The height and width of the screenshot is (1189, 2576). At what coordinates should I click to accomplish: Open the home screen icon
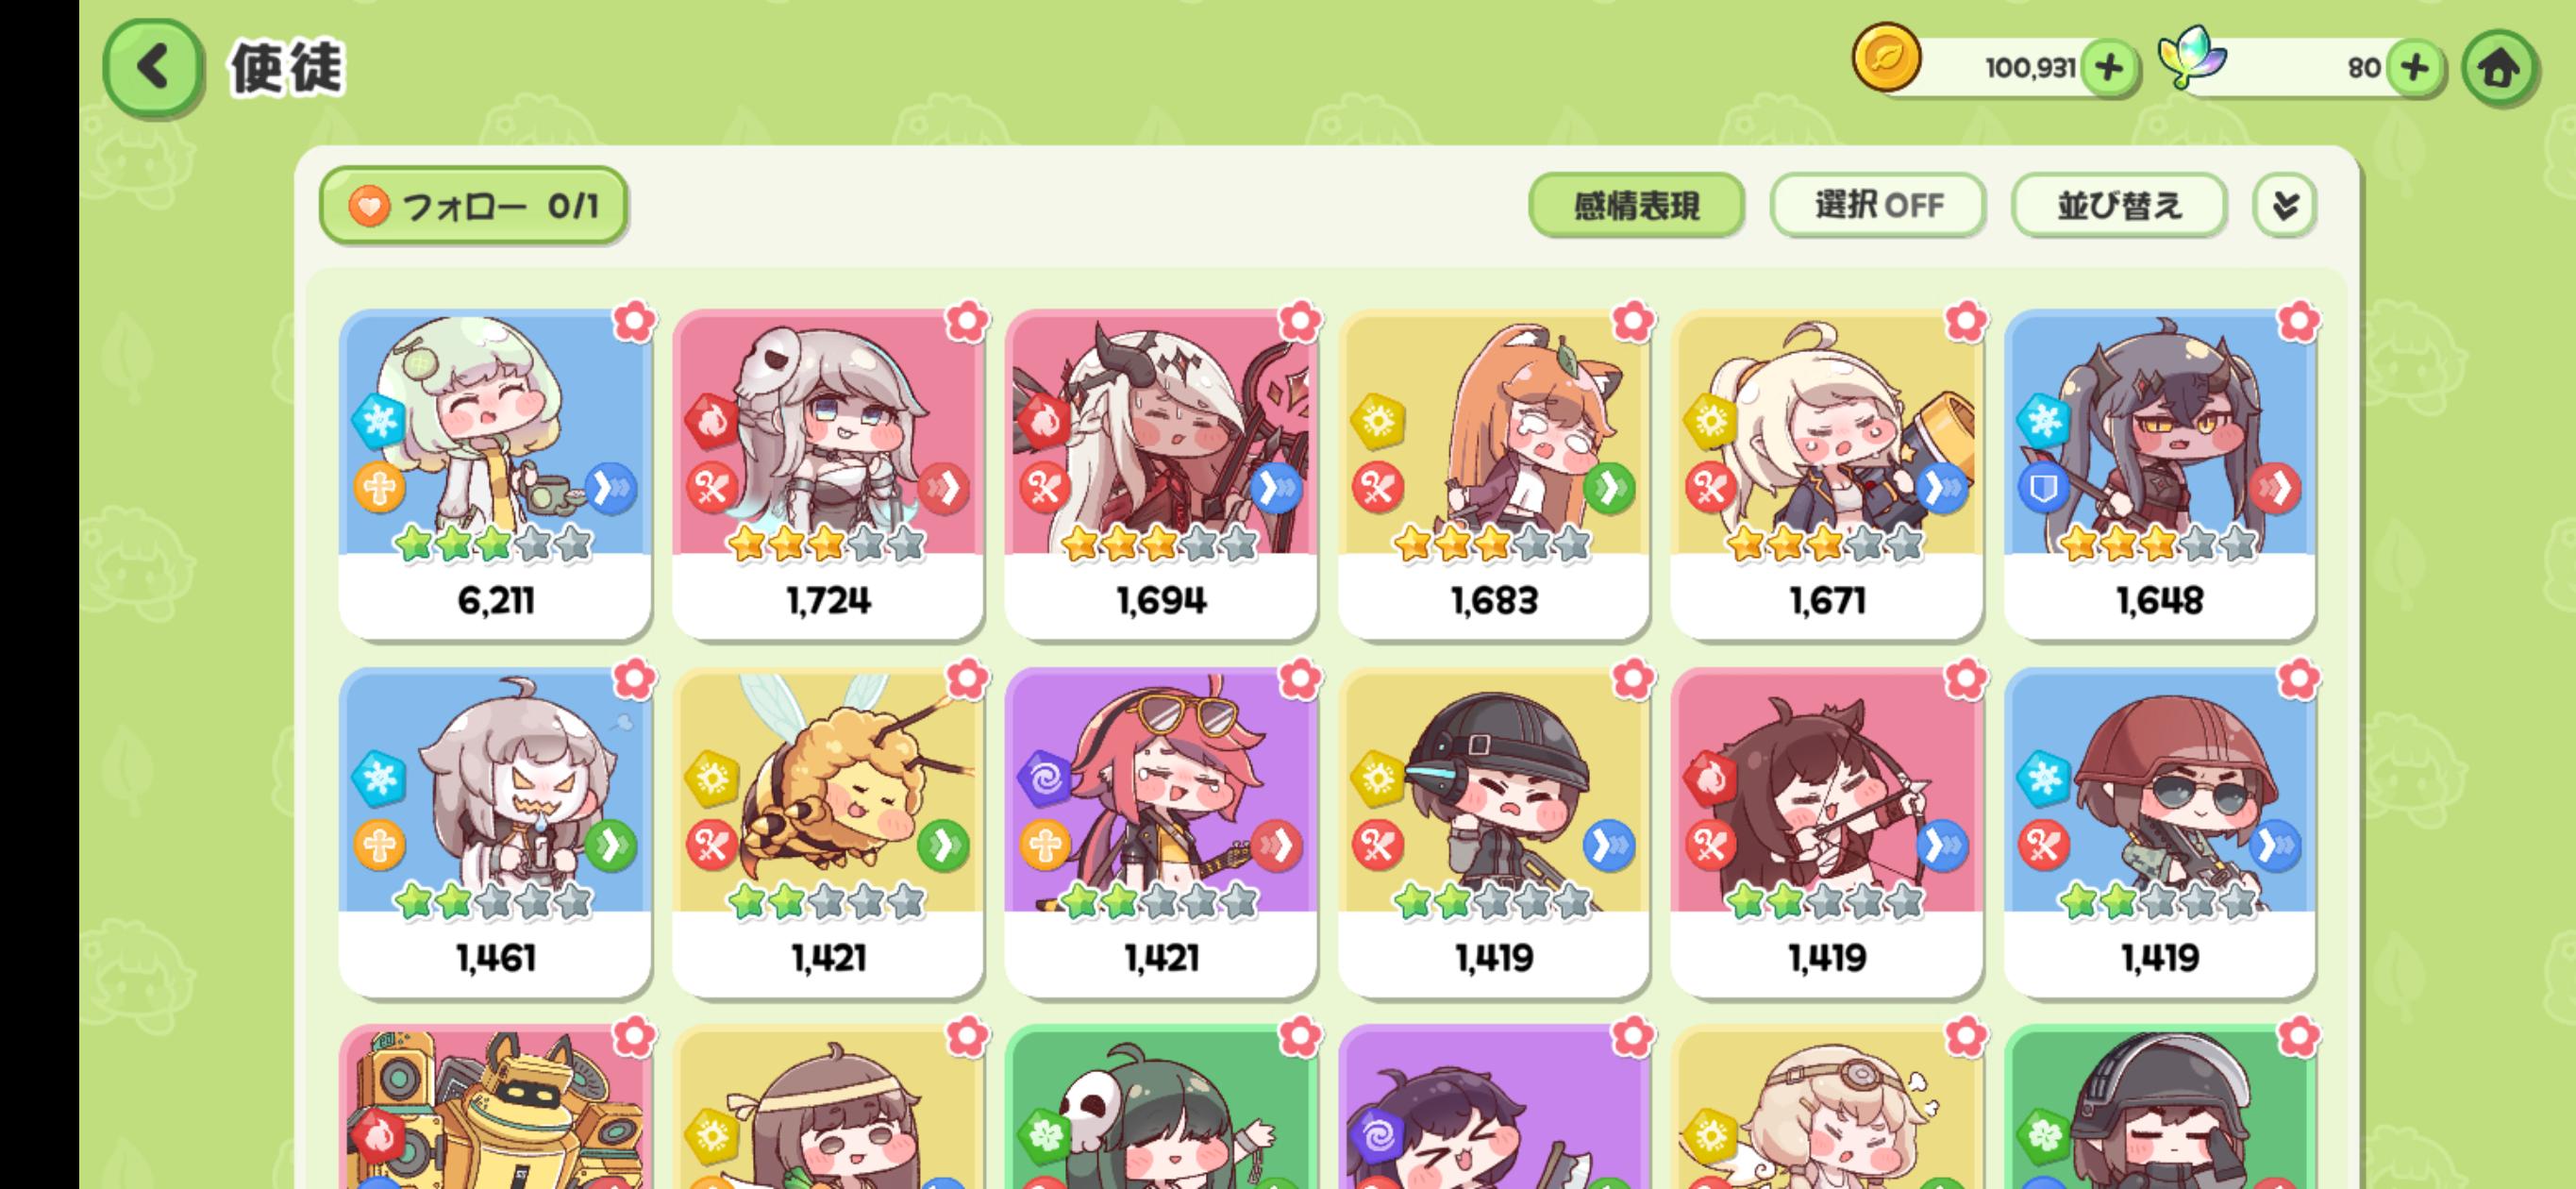click(2498, 68)
